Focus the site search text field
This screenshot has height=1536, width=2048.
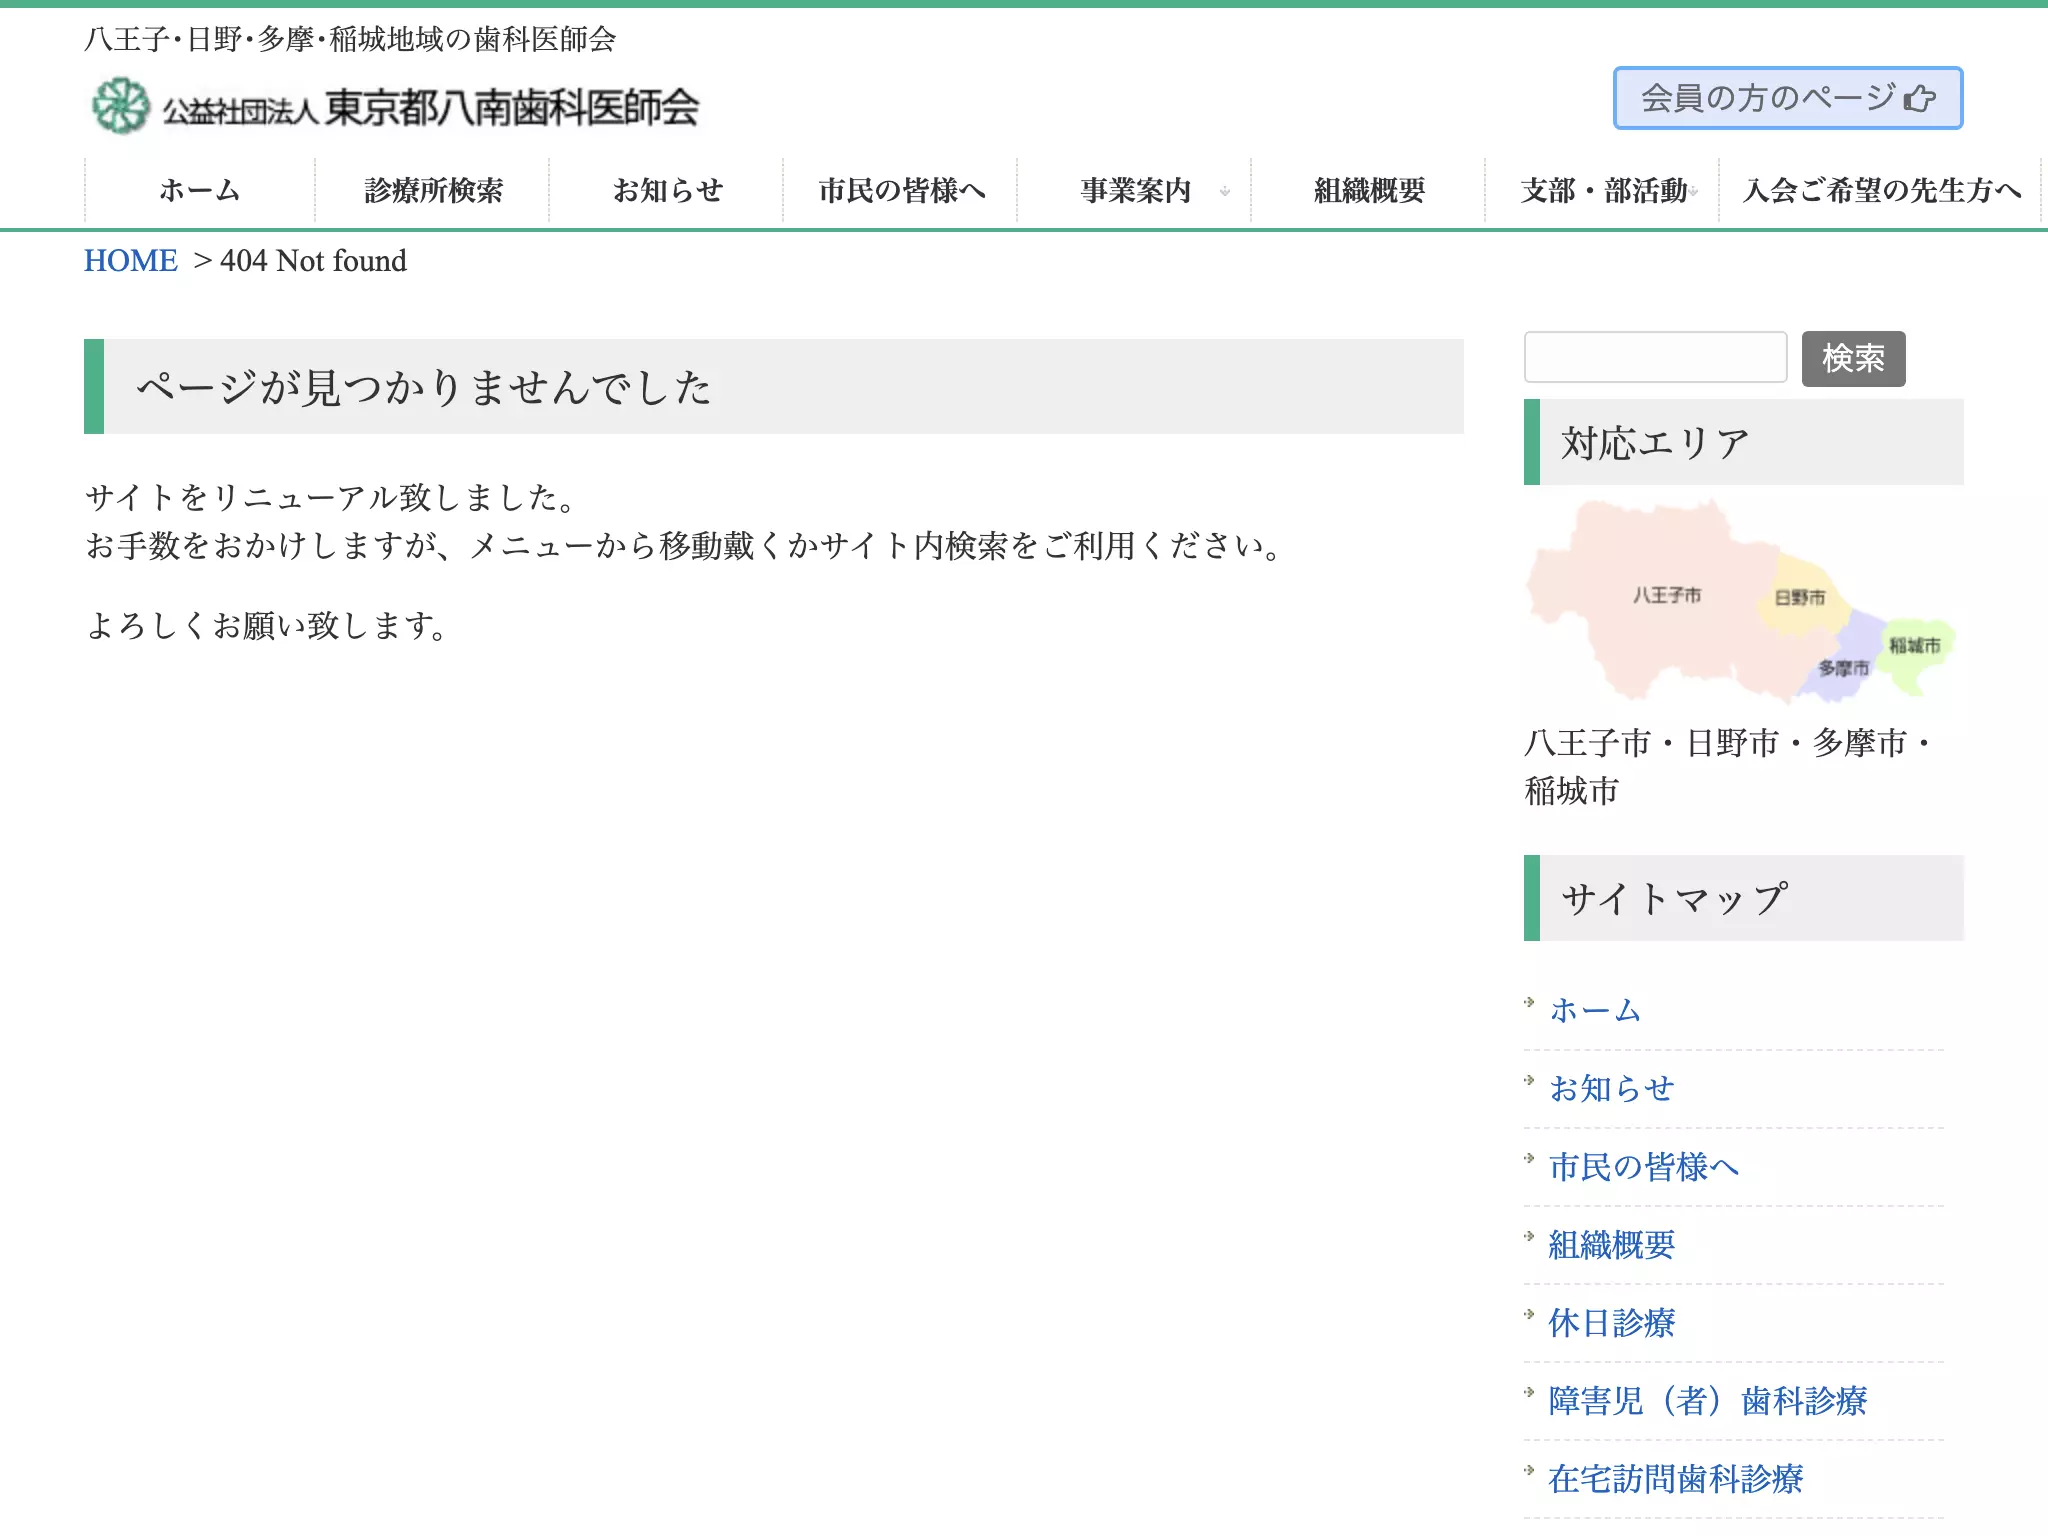pos(1655,357)
